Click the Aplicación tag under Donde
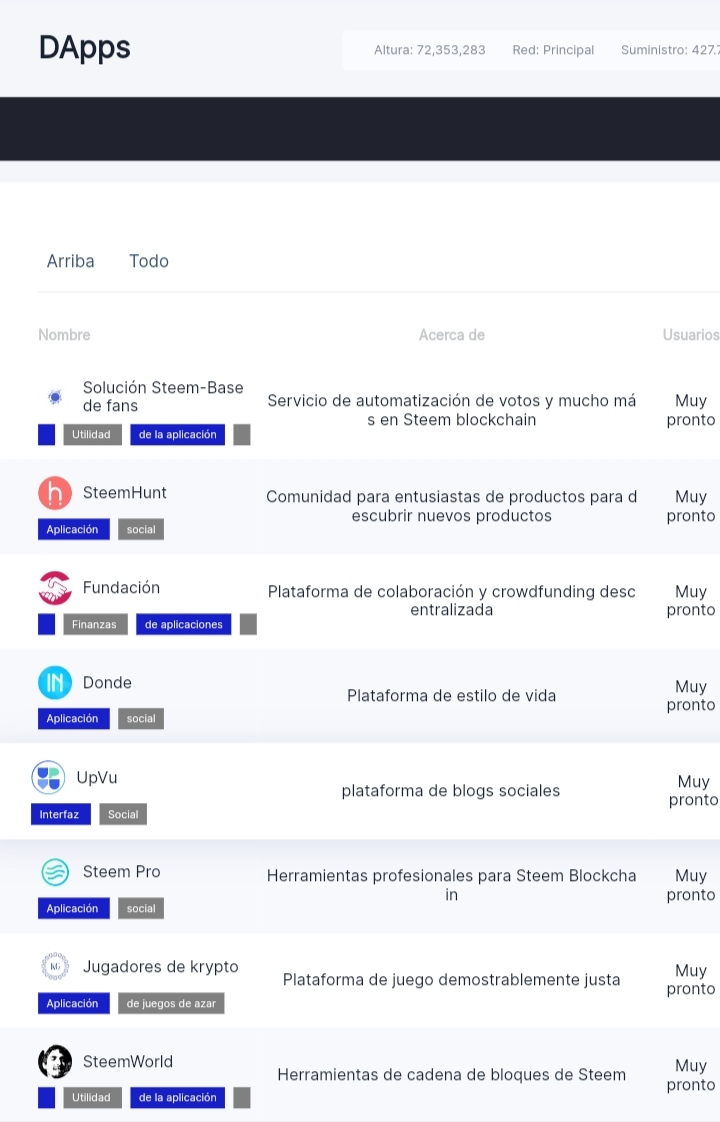The height and width of the screenshot is (1122, 720). tap(73, 719)
